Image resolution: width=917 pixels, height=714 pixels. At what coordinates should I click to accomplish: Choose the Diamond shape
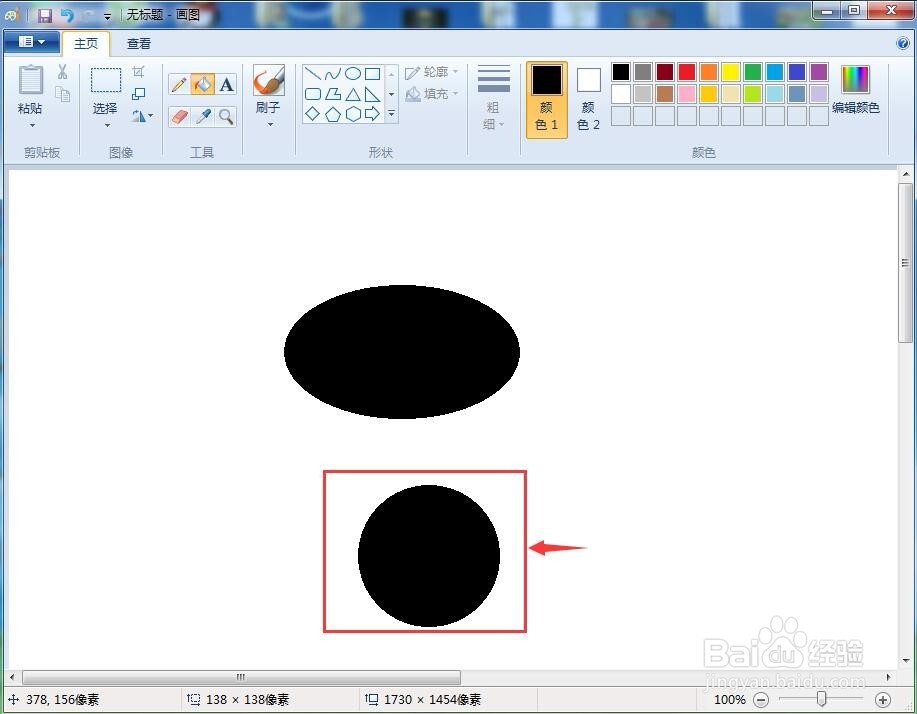pyautogui.click(x=313, y=114)
